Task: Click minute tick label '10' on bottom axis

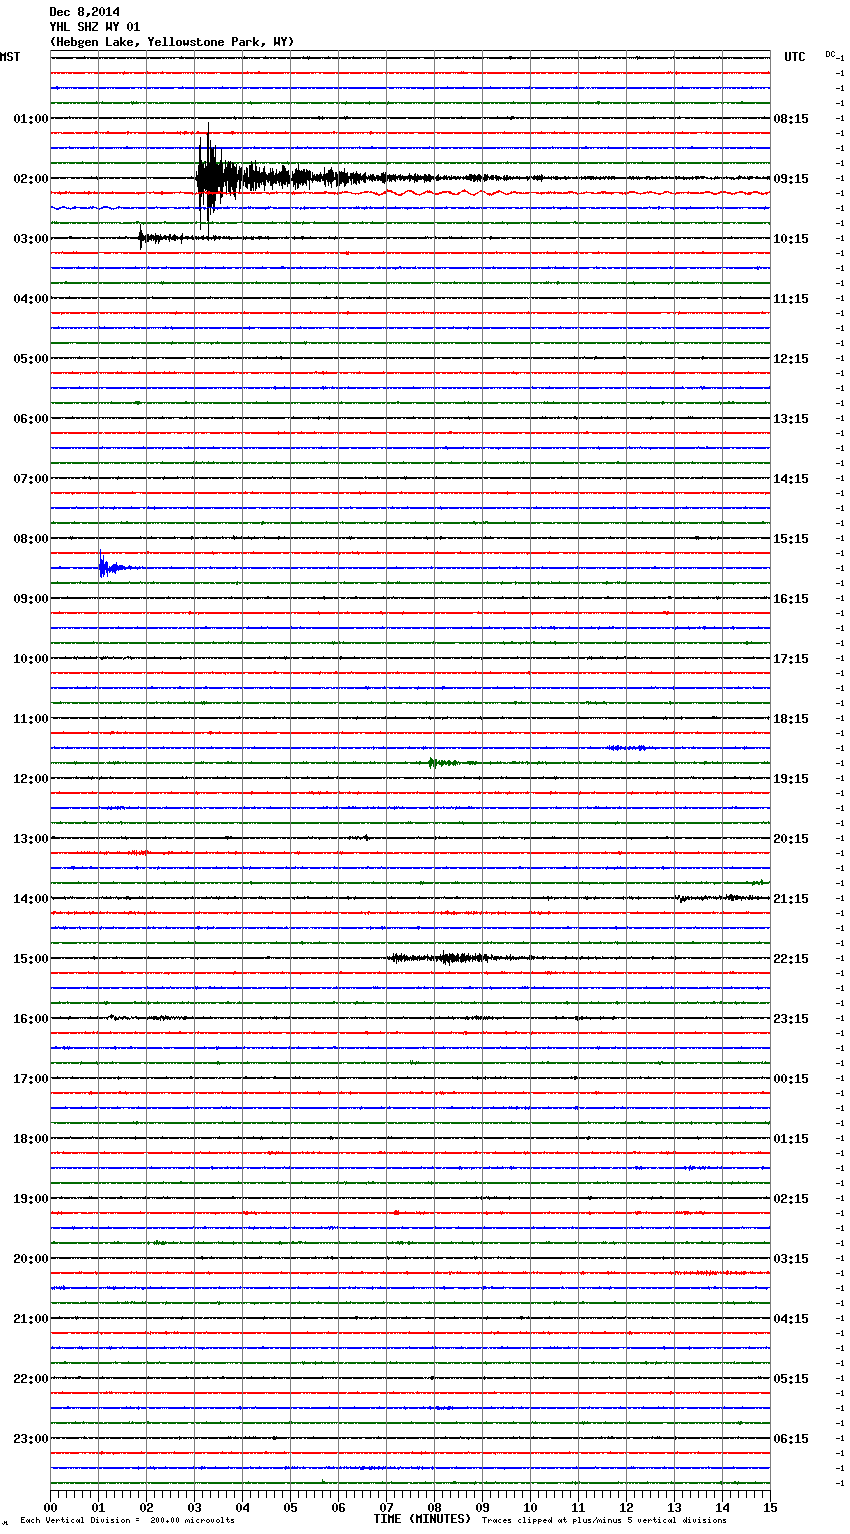Action: coord(530,1507)
